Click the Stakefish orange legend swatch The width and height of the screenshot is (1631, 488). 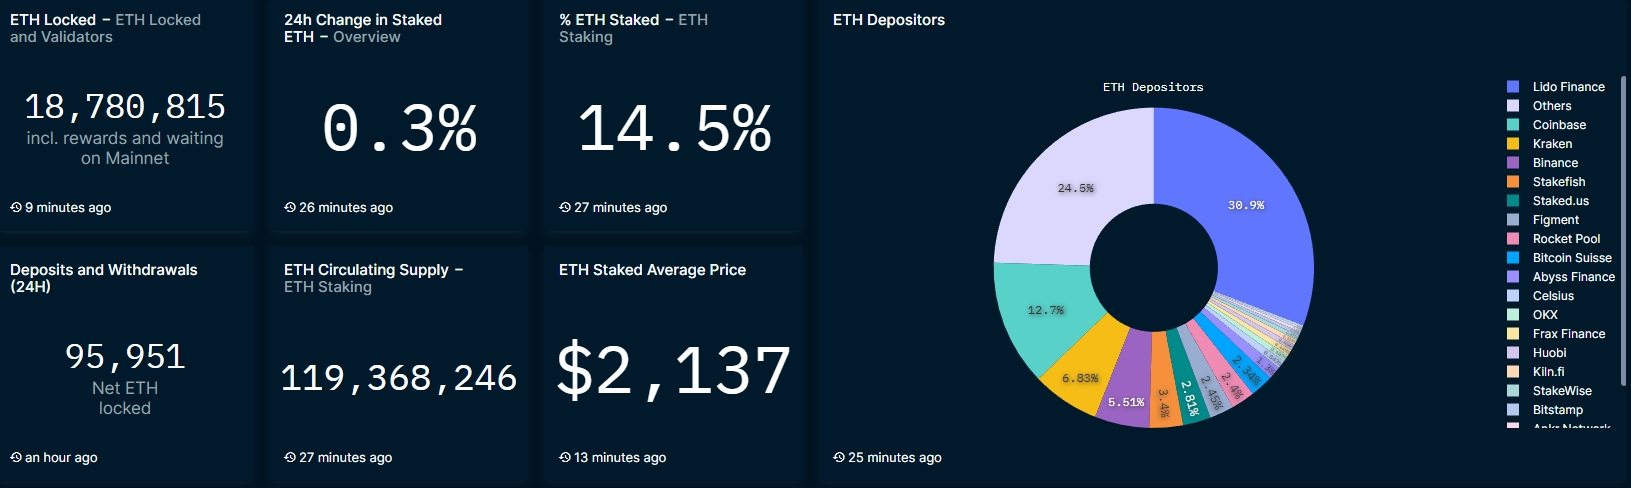pyautogui.click(x=1513, y=182)
